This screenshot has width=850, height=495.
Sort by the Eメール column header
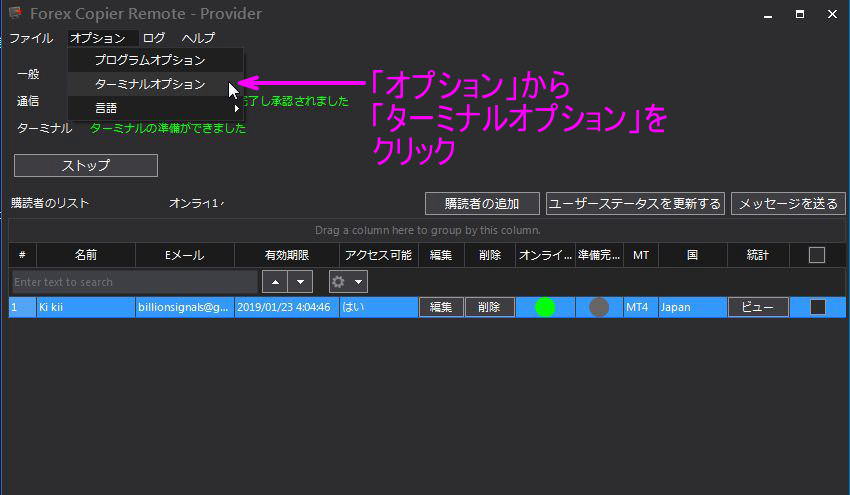tap(184, 255)
